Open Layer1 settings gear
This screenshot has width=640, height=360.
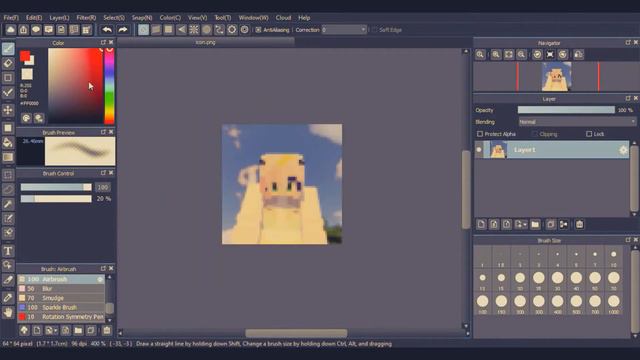coord(623,150)
